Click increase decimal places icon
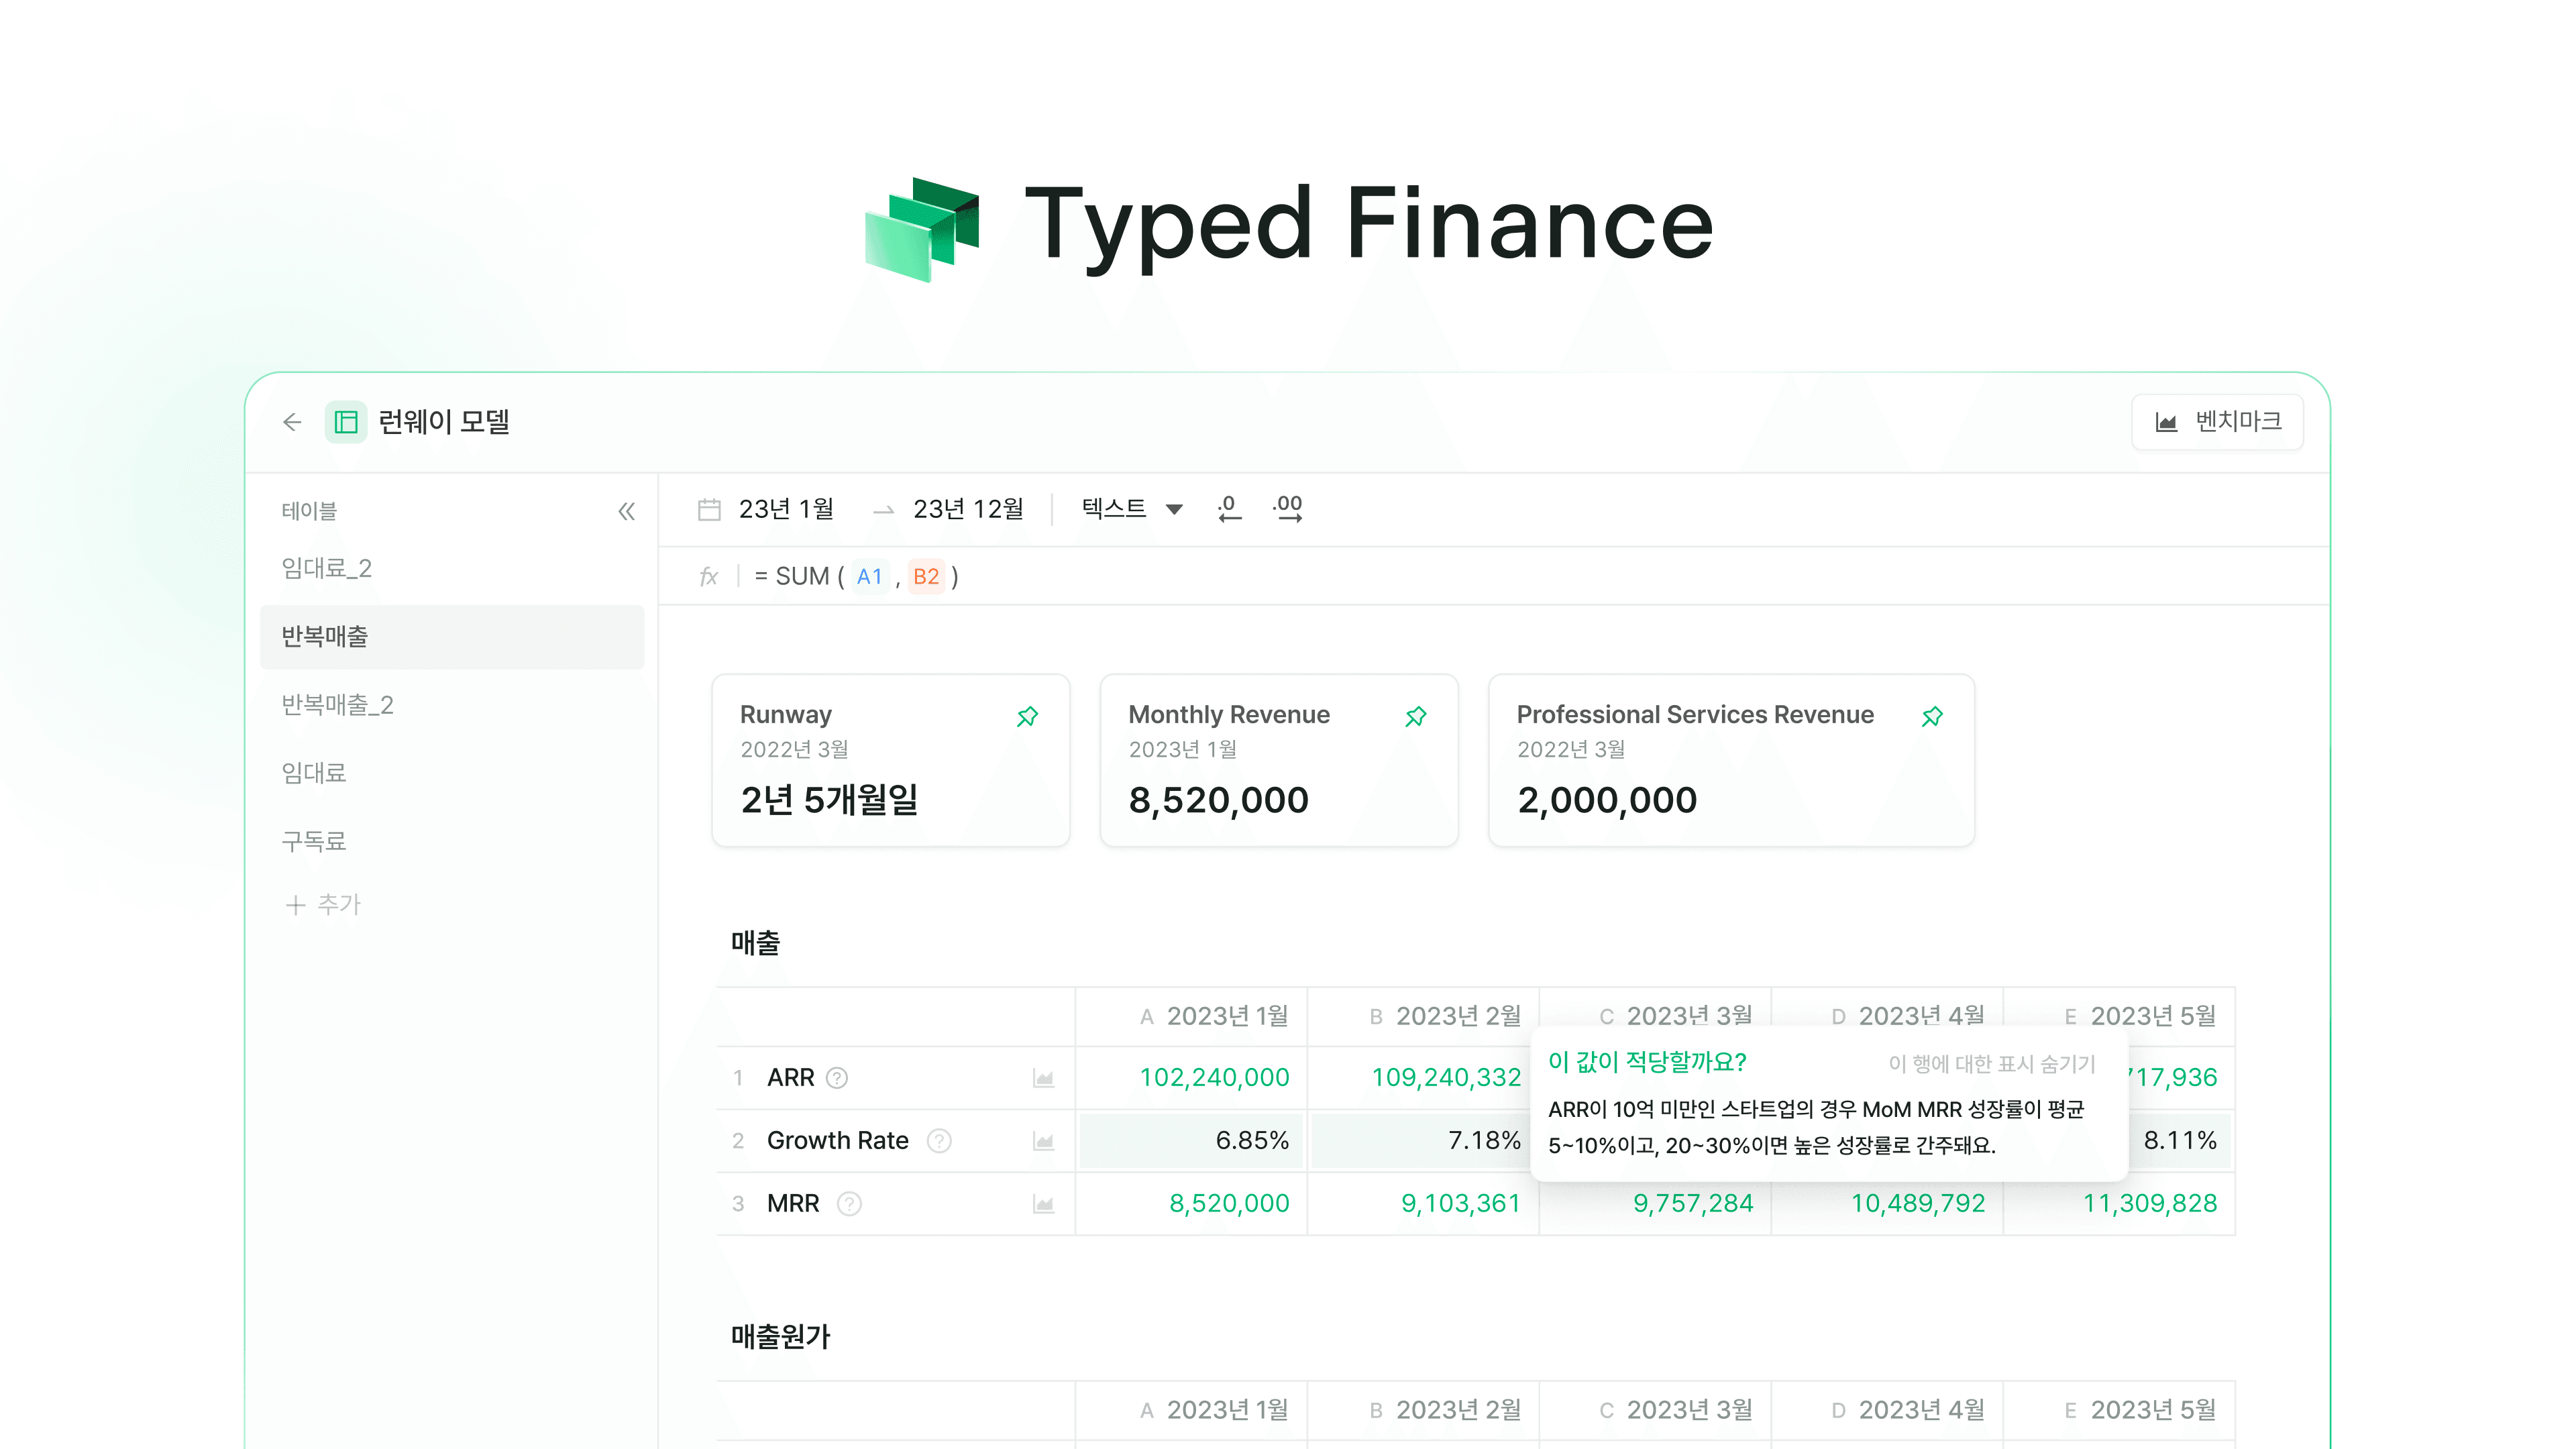 [x=1288, y=509]
